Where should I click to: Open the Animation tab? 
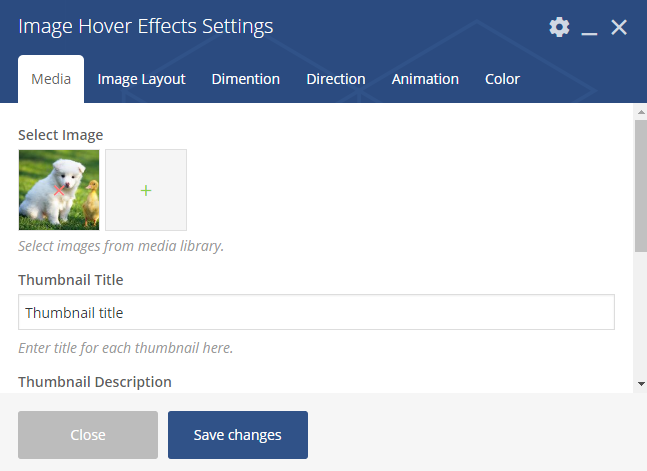click(425, 79)
